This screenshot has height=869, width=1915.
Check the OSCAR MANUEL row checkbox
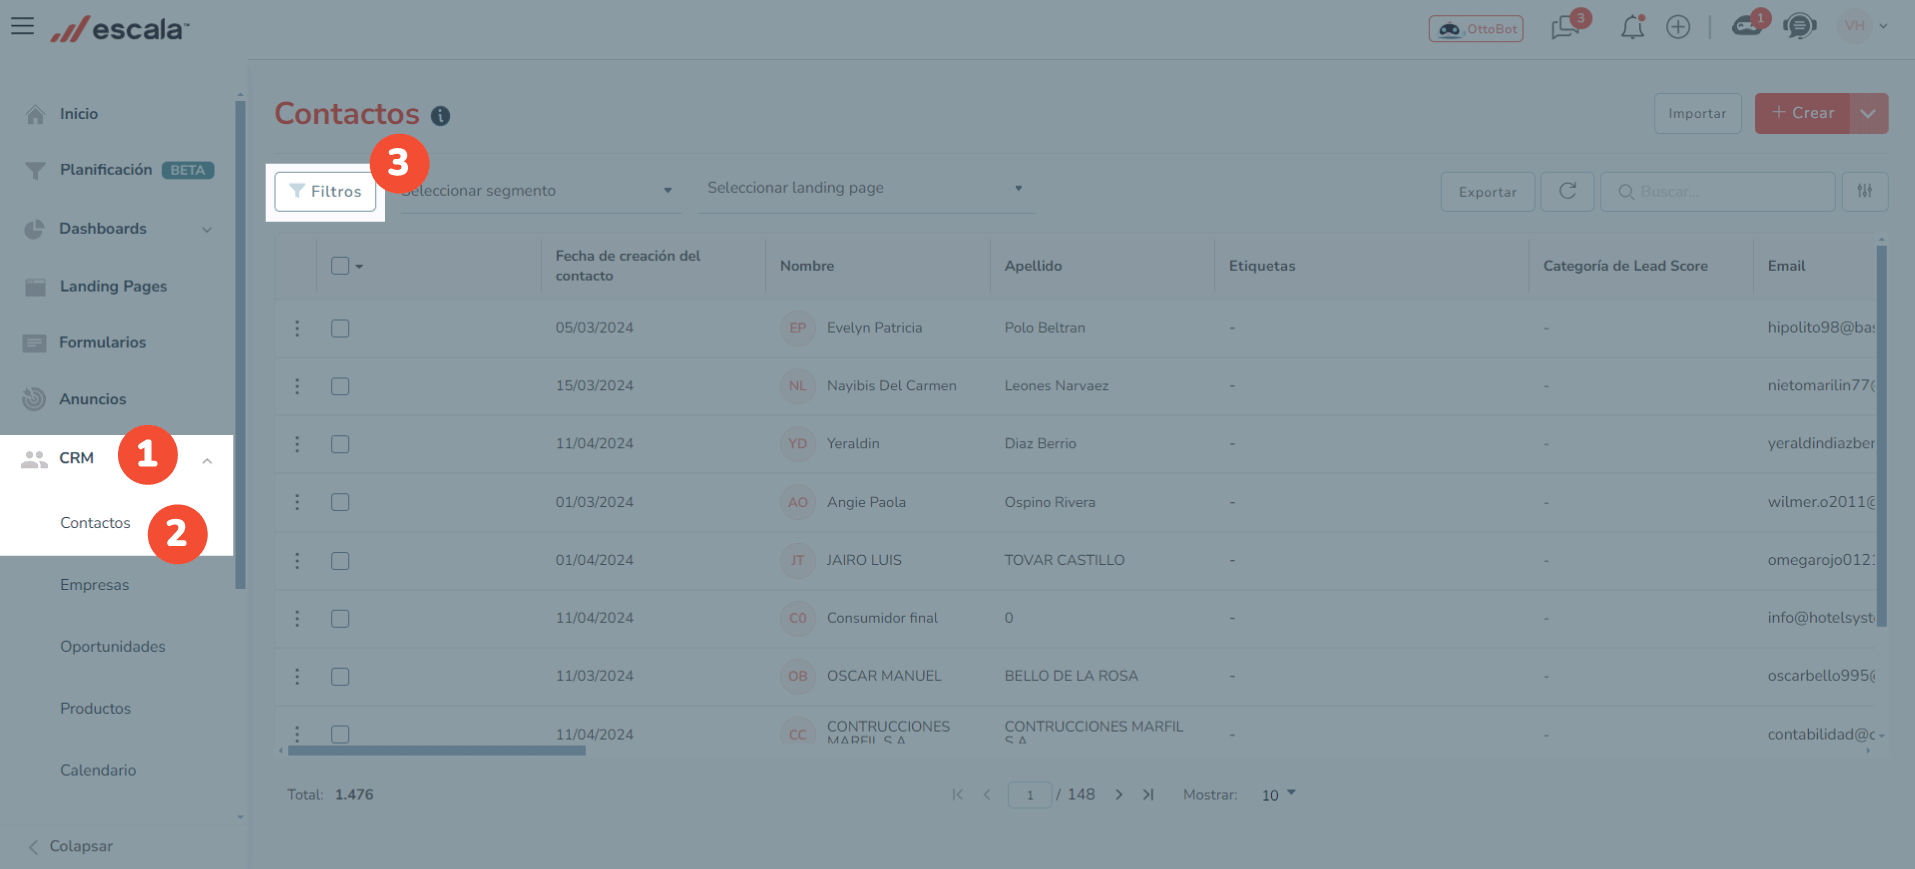tap(340, 677)
